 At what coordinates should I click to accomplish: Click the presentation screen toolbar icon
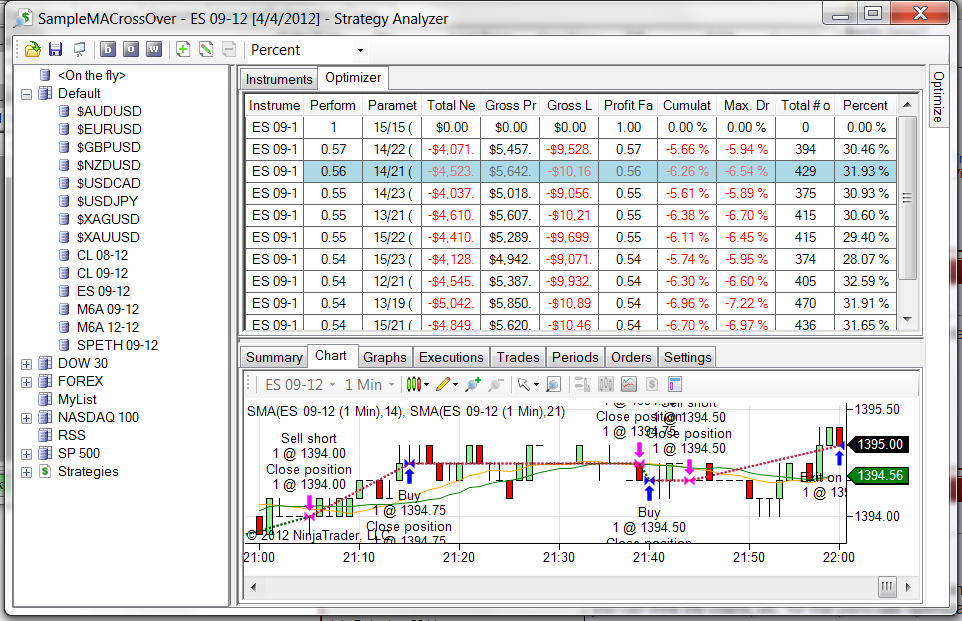79,50
